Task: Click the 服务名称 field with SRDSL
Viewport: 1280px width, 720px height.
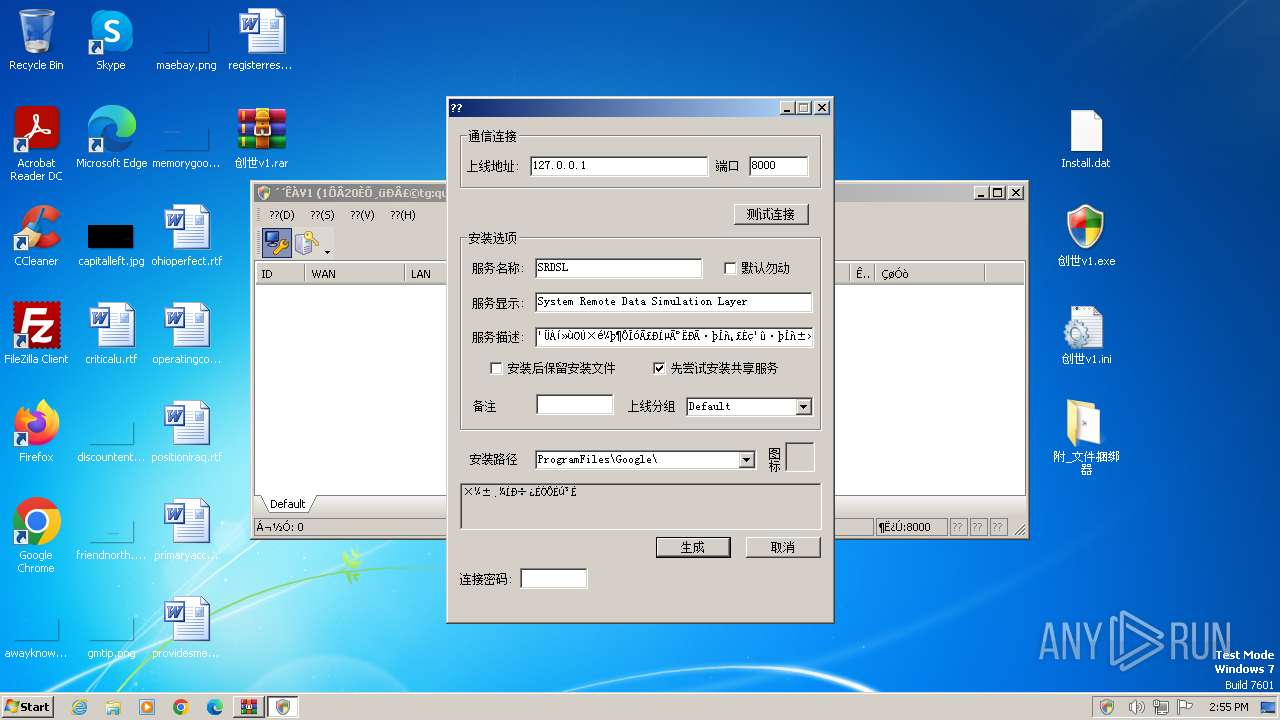Action: pos(619,268)
